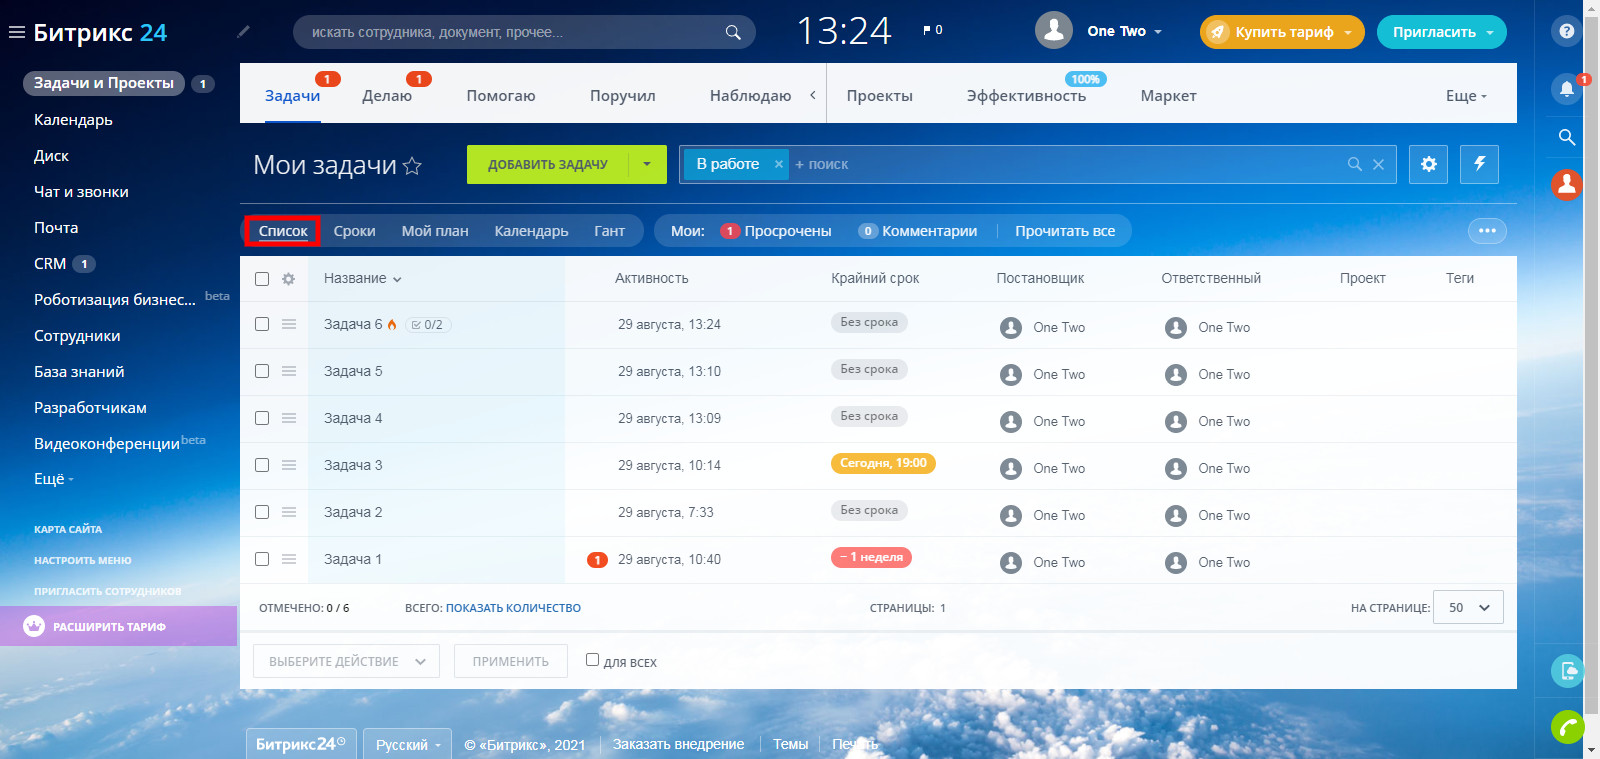Click the Показать количество link
Screen dimensions: 1600x759
[x=513, y=608]
